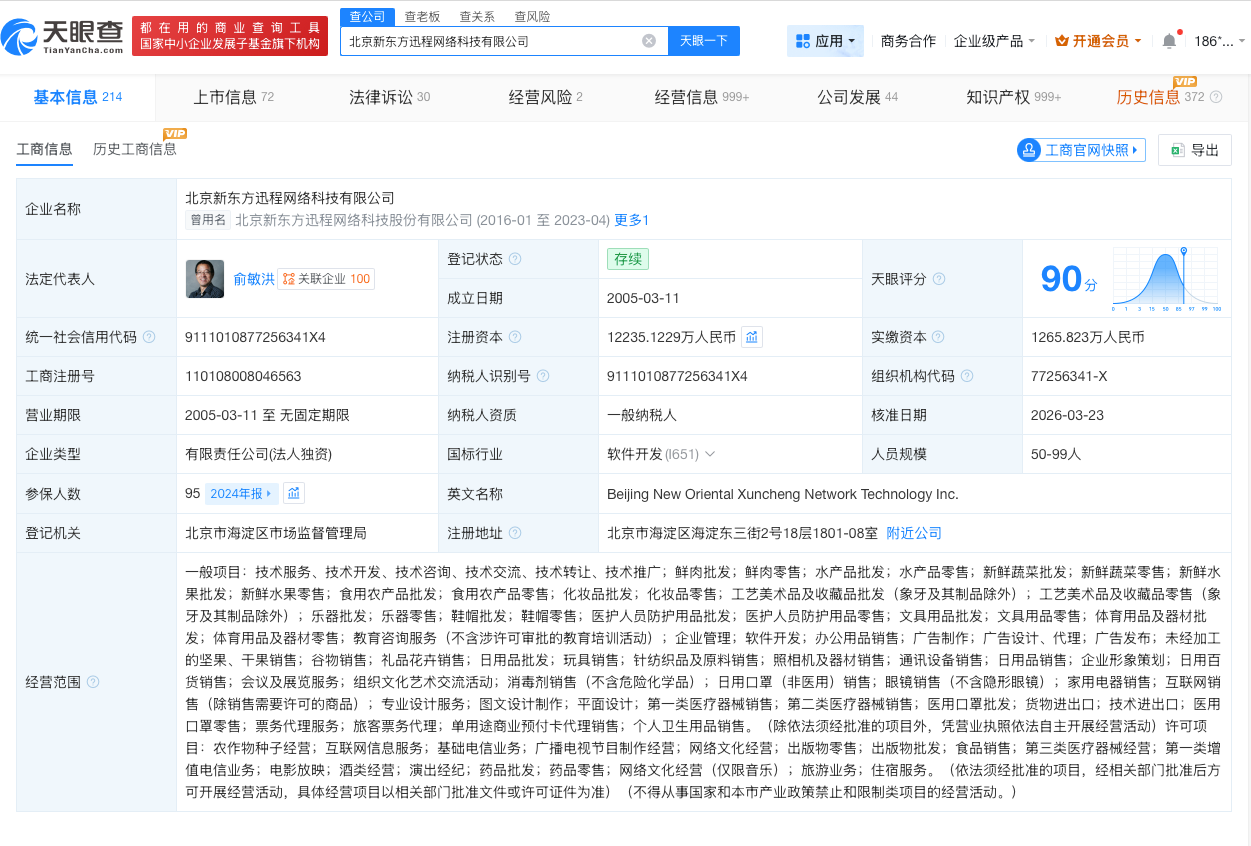Switch to the 知识产权 tab
Screen dimensions: 1251x846
1013,97
